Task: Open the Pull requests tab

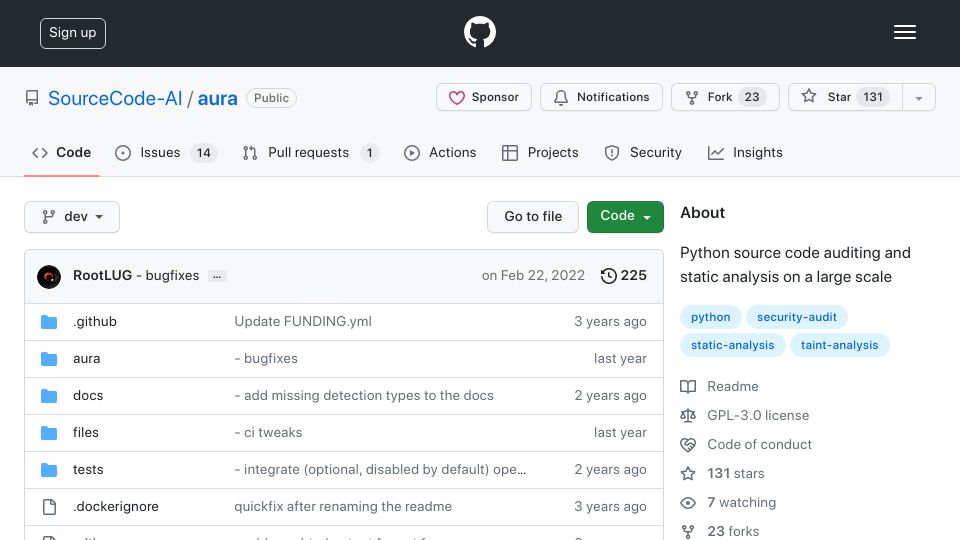Action: (x=310, y=152)
